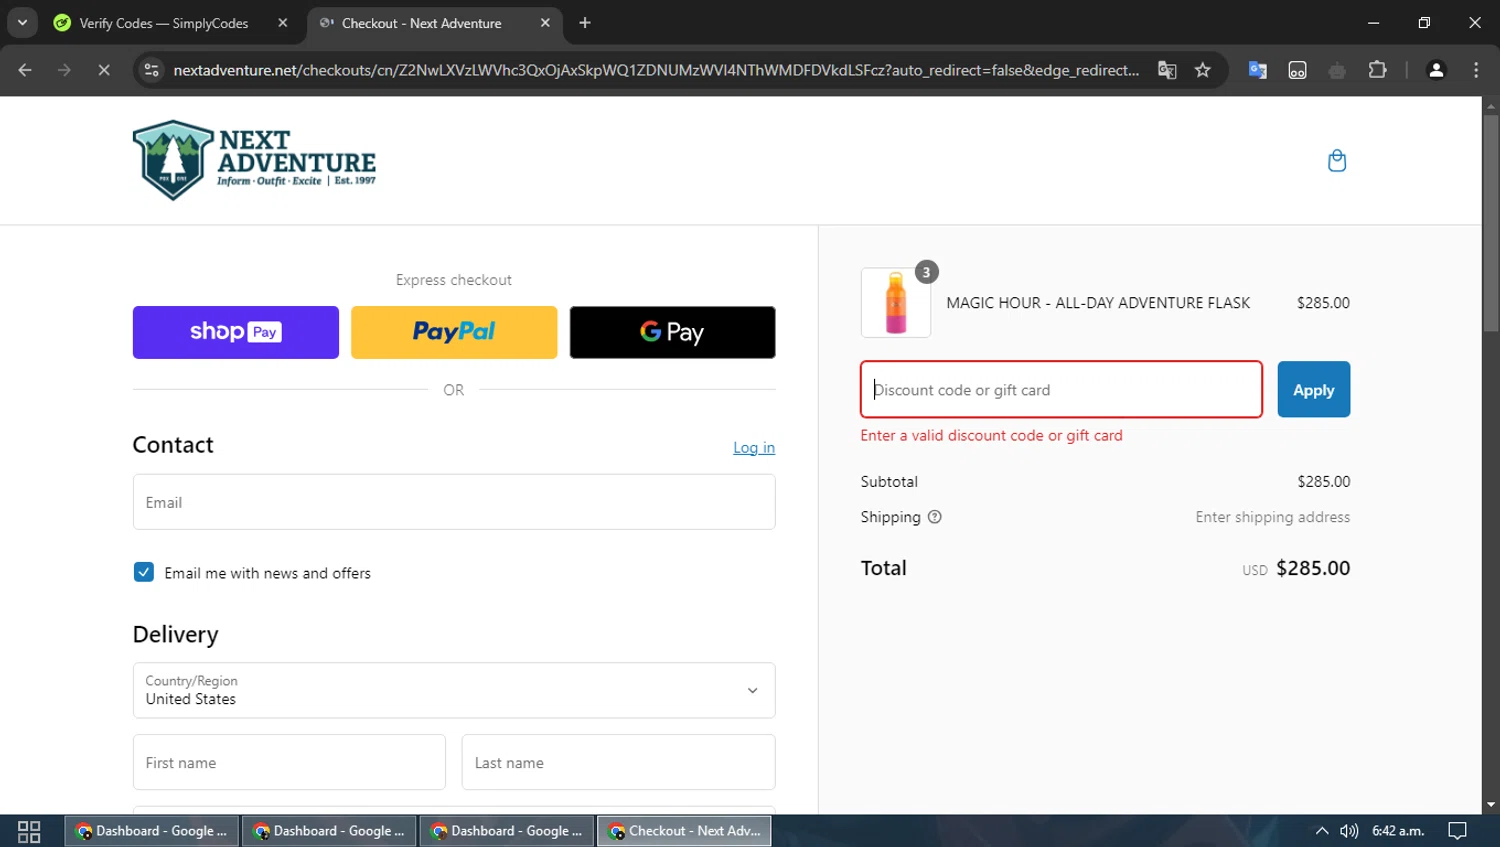Open the Extensions puzzle piece menu

[1377, 70]
